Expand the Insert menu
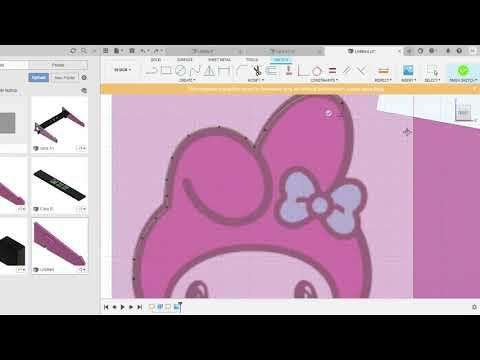 [x=408, y=80]
